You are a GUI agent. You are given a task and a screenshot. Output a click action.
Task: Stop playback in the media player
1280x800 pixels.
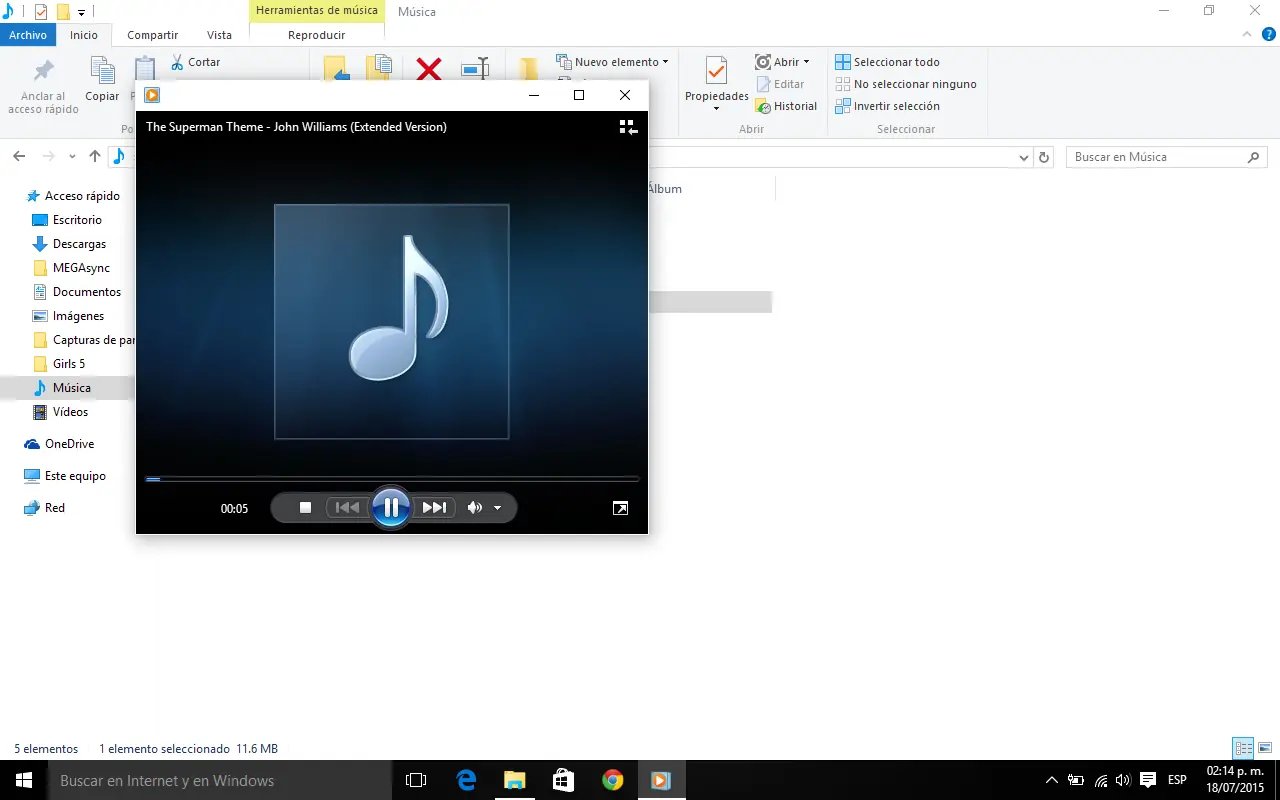[x=306, y=508]
